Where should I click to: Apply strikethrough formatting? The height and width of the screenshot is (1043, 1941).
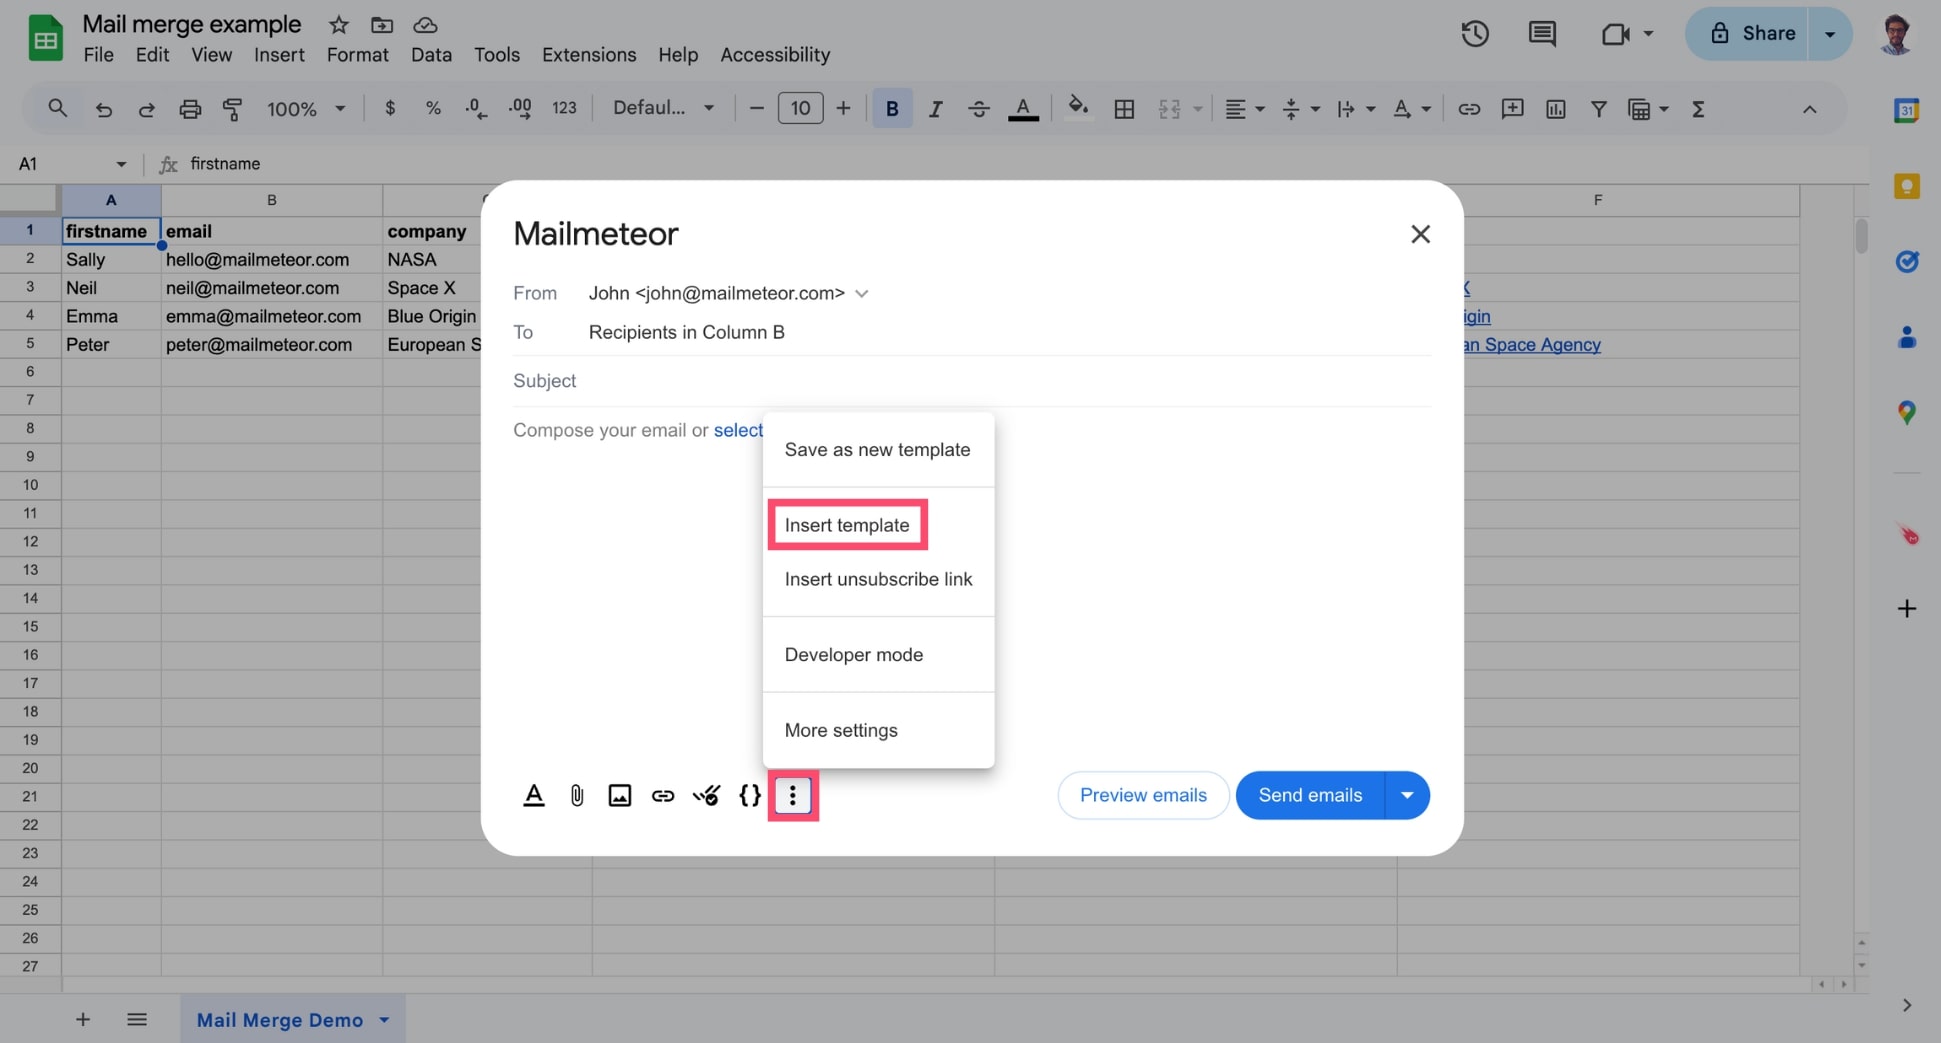tap(979, 109)
